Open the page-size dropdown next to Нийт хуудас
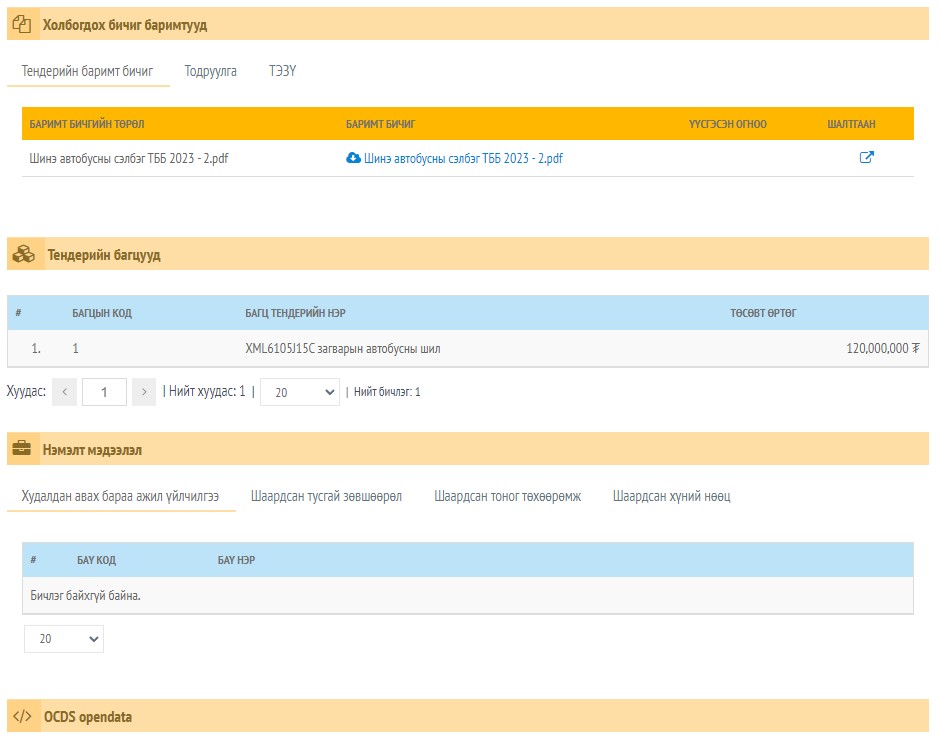 tap(300, 392)
